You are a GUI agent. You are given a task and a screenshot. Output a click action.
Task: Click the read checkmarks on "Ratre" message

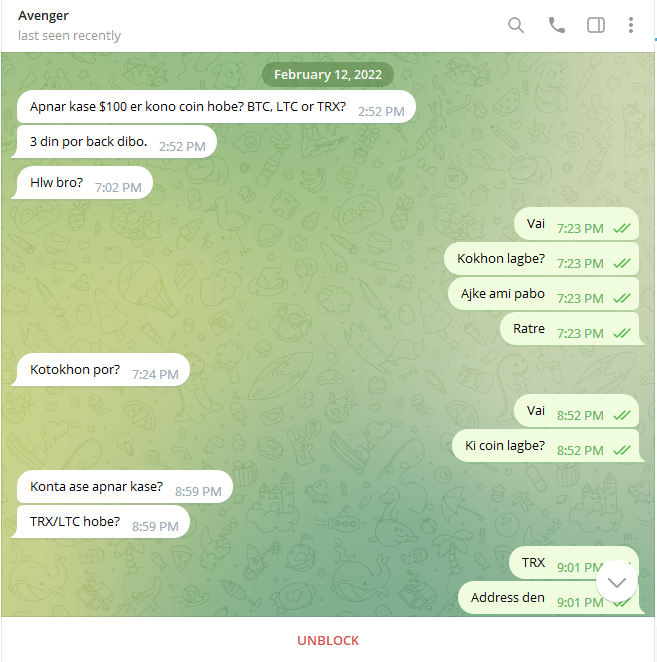coord(622,334)
